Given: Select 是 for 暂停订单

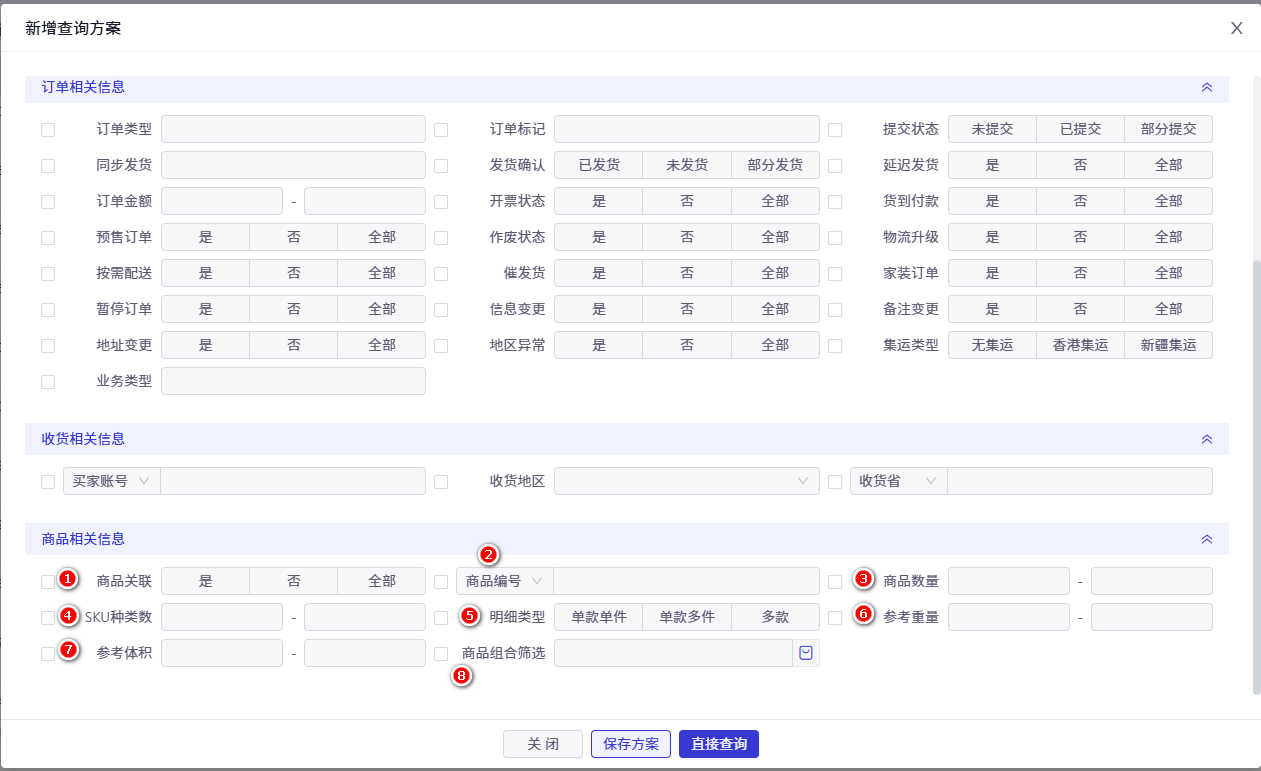Looking at the screenshot, I should tap(205, 309).
